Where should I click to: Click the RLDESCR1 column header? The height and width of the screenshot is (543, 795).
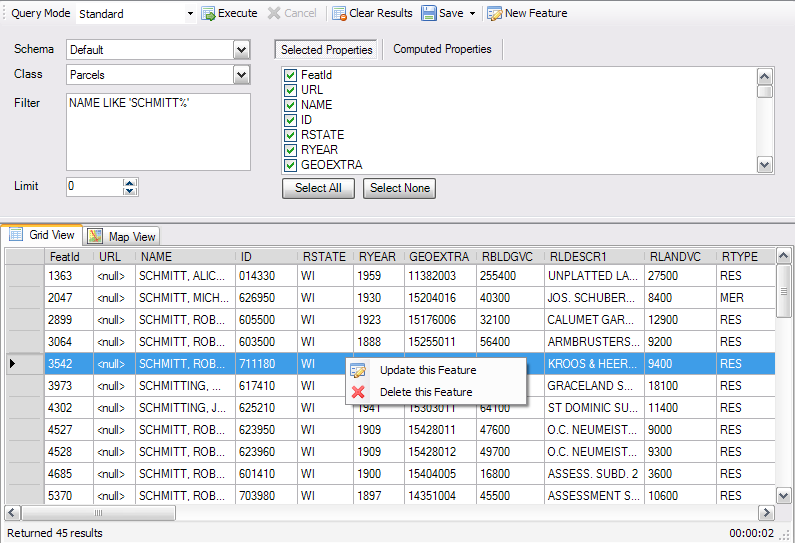coord(594,257)
